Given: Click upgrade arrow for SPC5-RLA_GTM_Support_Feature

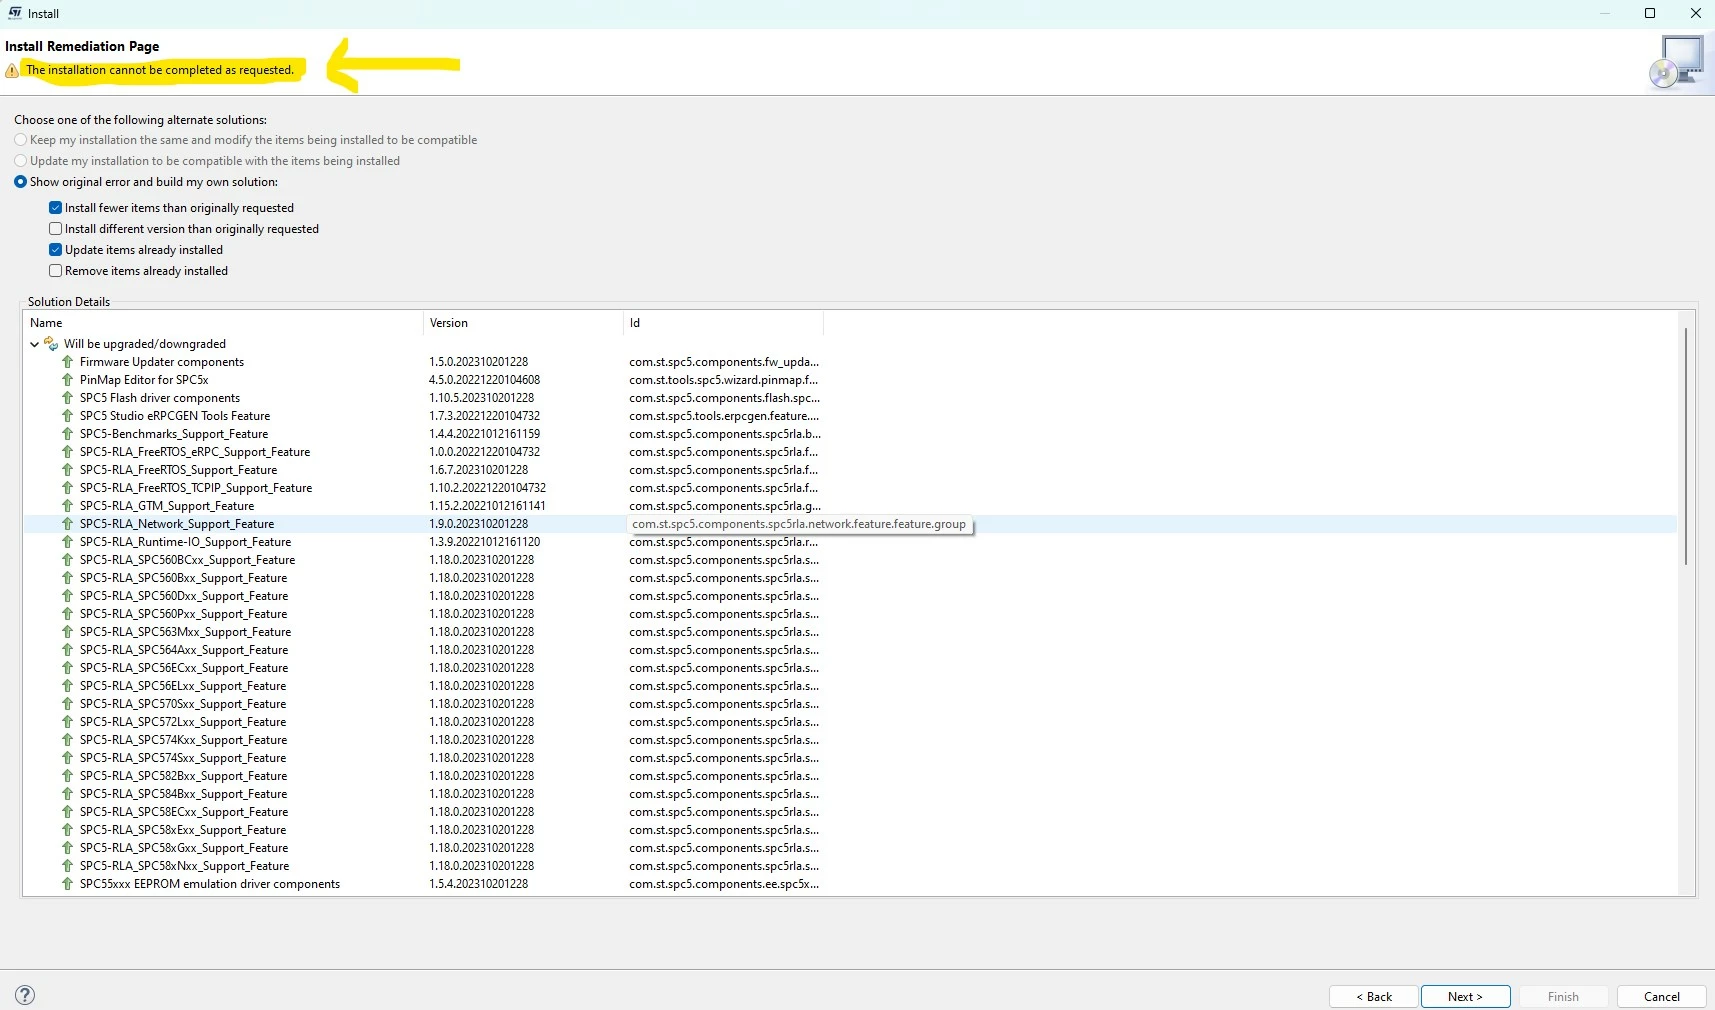Looking at the screenshot, I should coord(68,506).
